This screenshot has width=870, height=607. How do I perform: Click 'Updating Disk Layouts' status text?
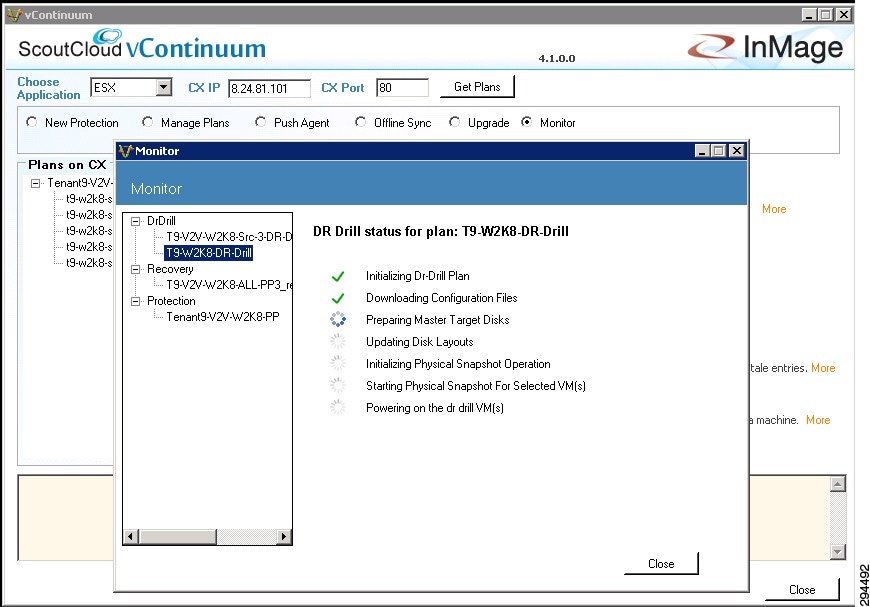[x=419, y=342]
